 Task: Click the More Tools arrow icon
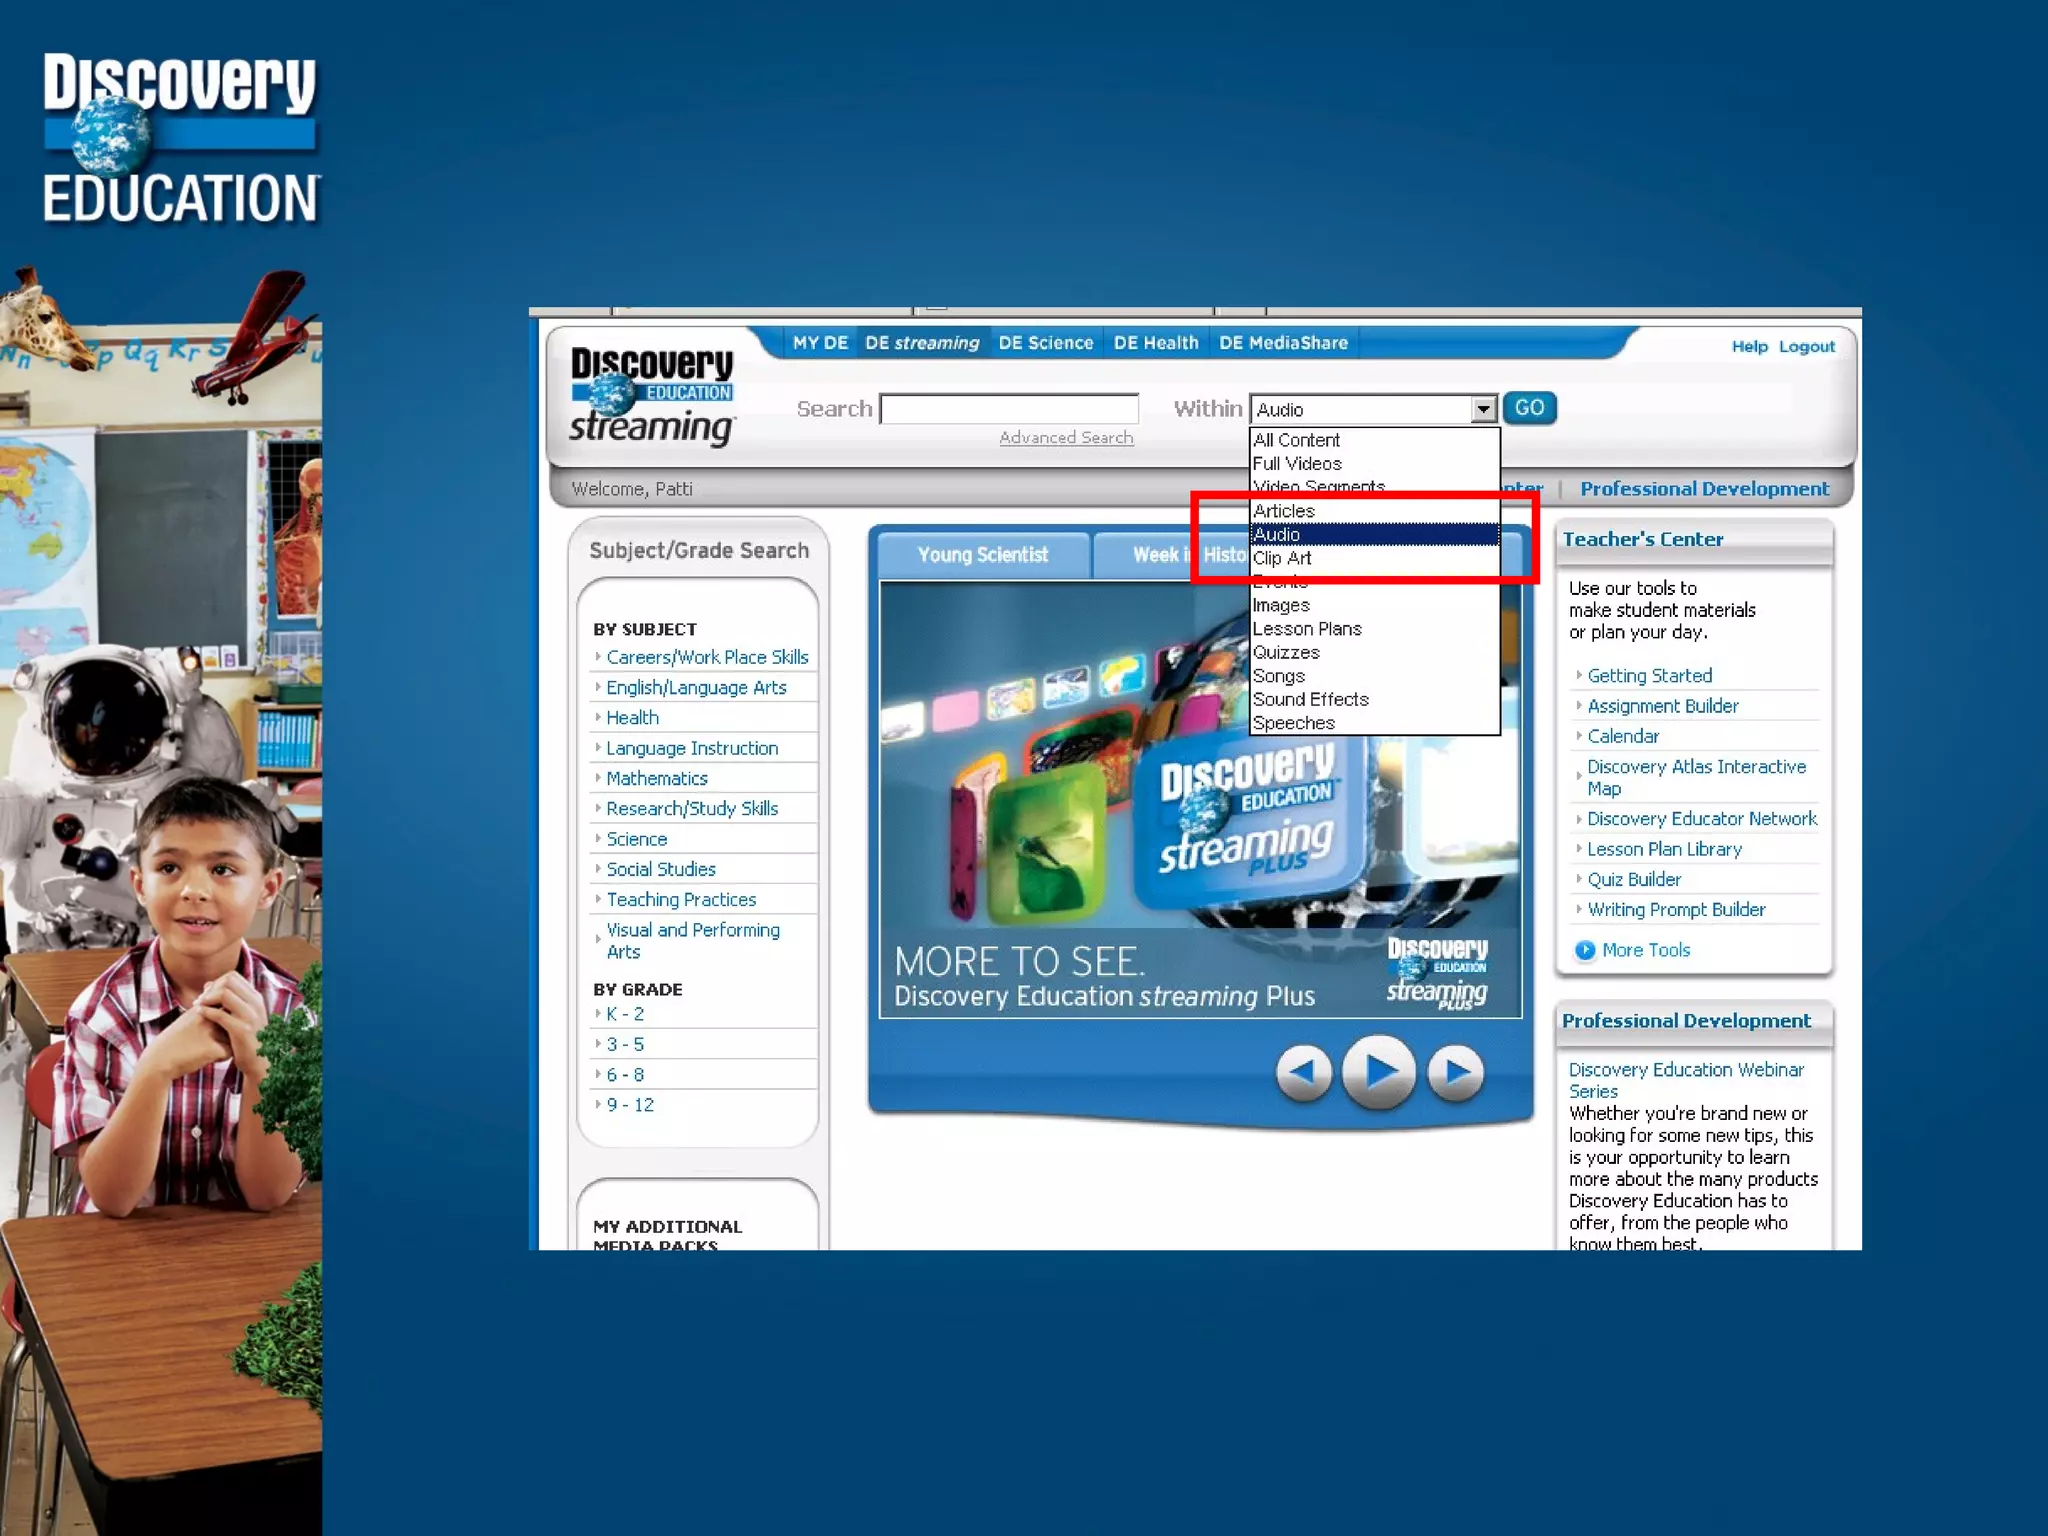[1584, 950]
